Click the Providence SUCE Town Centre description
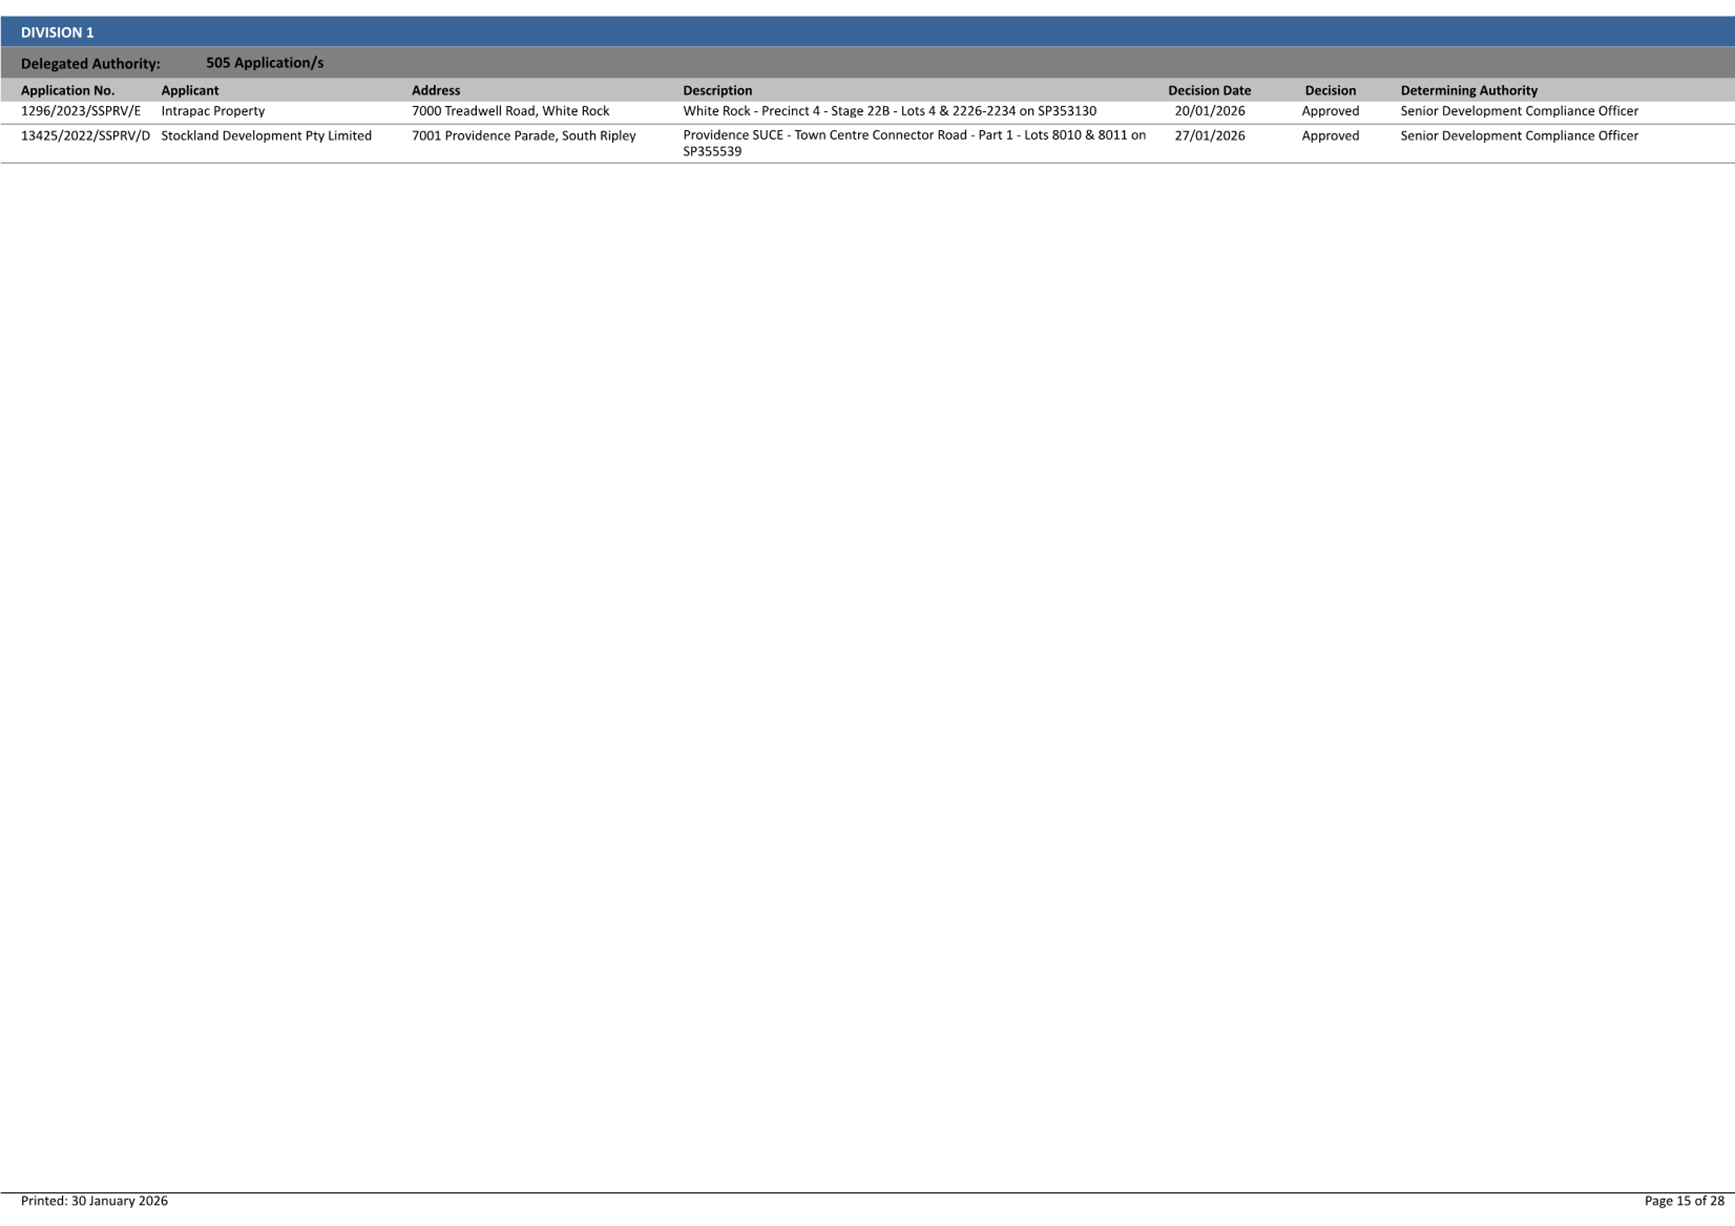Viewport: 1735px width, 1226px height. click(x=913, y=136)
